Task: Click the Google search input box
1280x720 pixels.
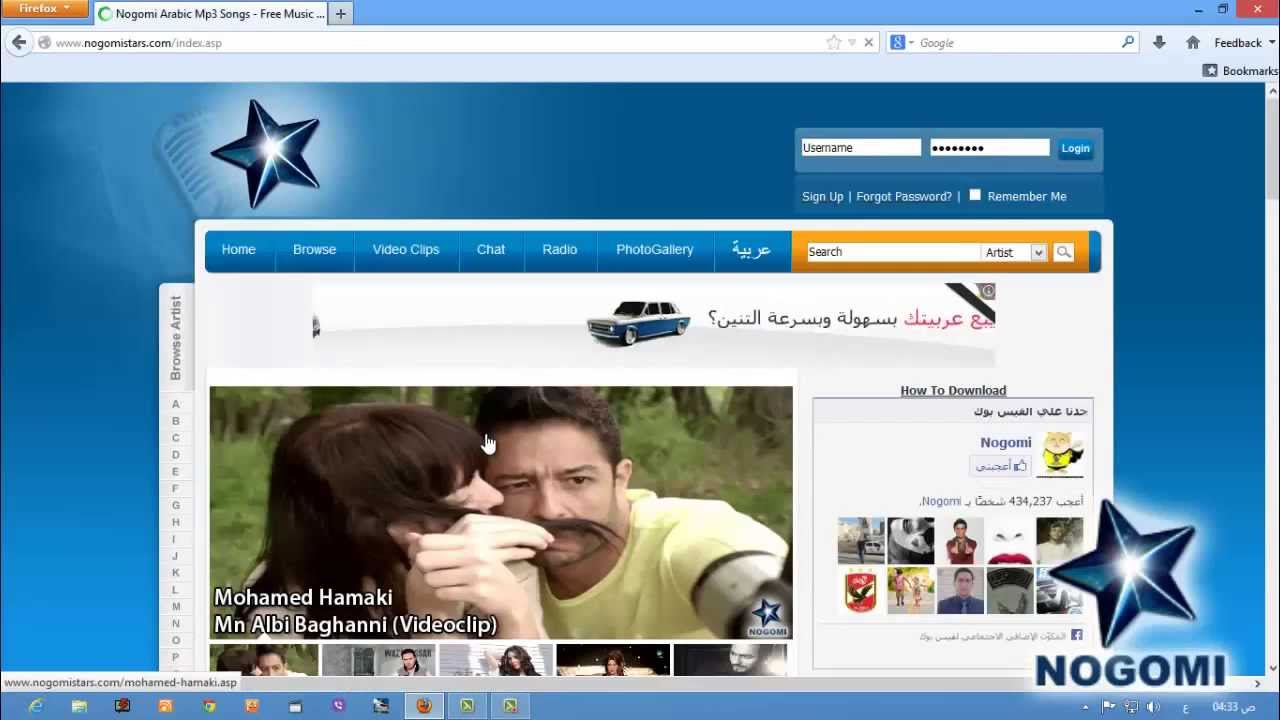Action: click(x=1018, y=42)
